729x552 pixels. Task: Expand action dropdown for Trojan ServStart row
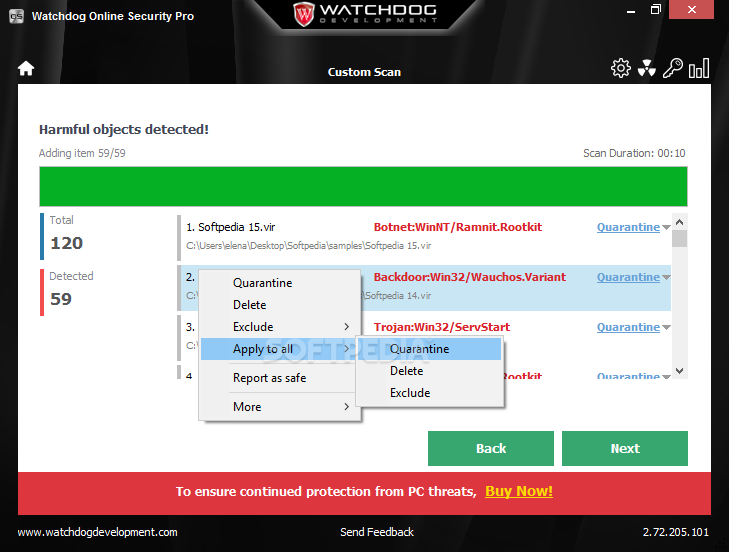[x=666, y=328]
